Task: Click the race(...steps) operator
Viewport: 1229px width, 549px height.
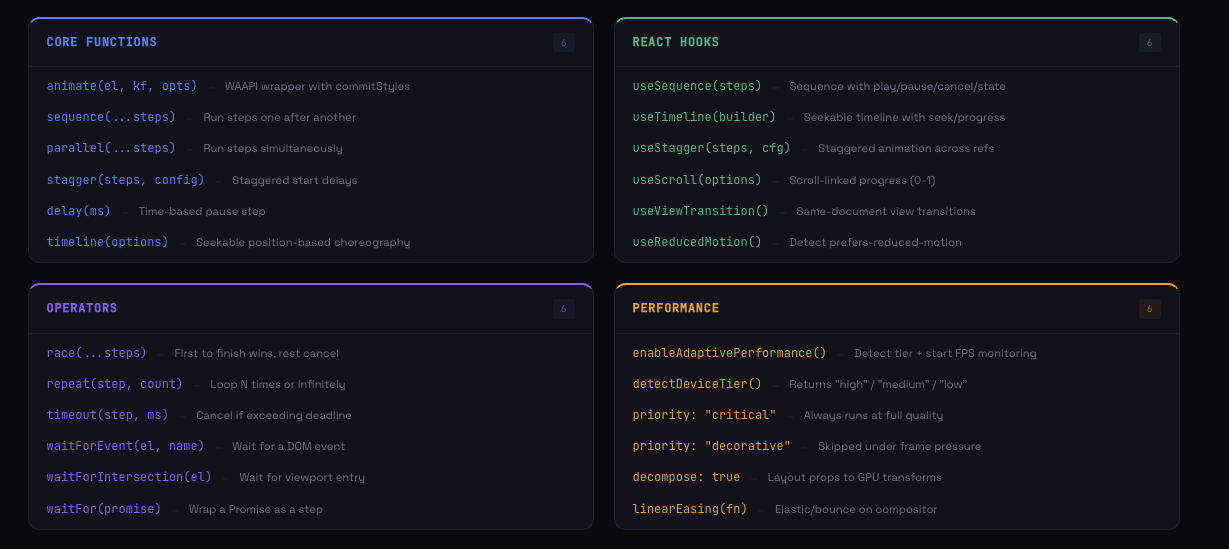Action: click(x=96, y=353)
